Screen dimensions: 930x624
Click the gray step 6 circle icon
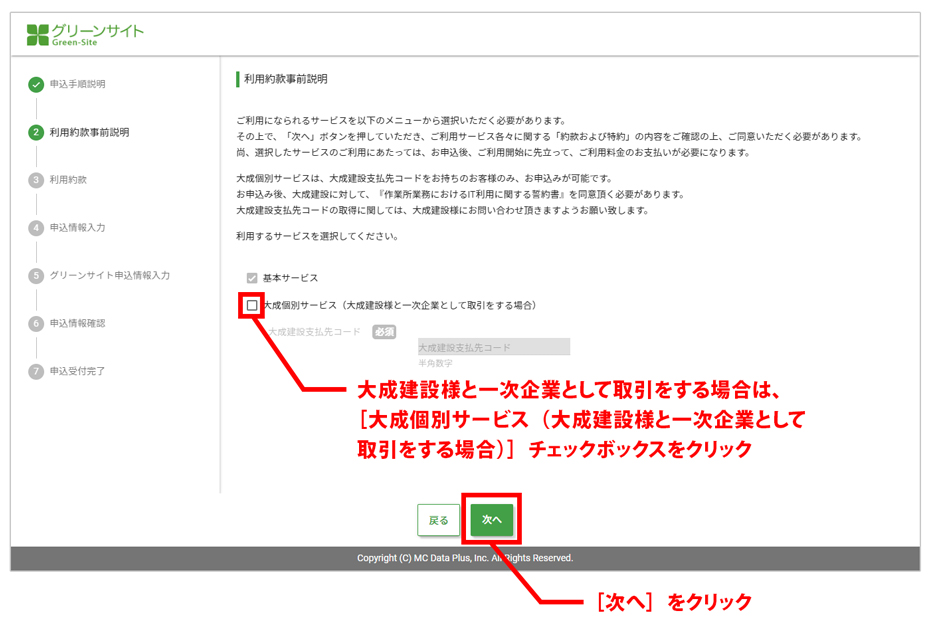tap(36, 324)
